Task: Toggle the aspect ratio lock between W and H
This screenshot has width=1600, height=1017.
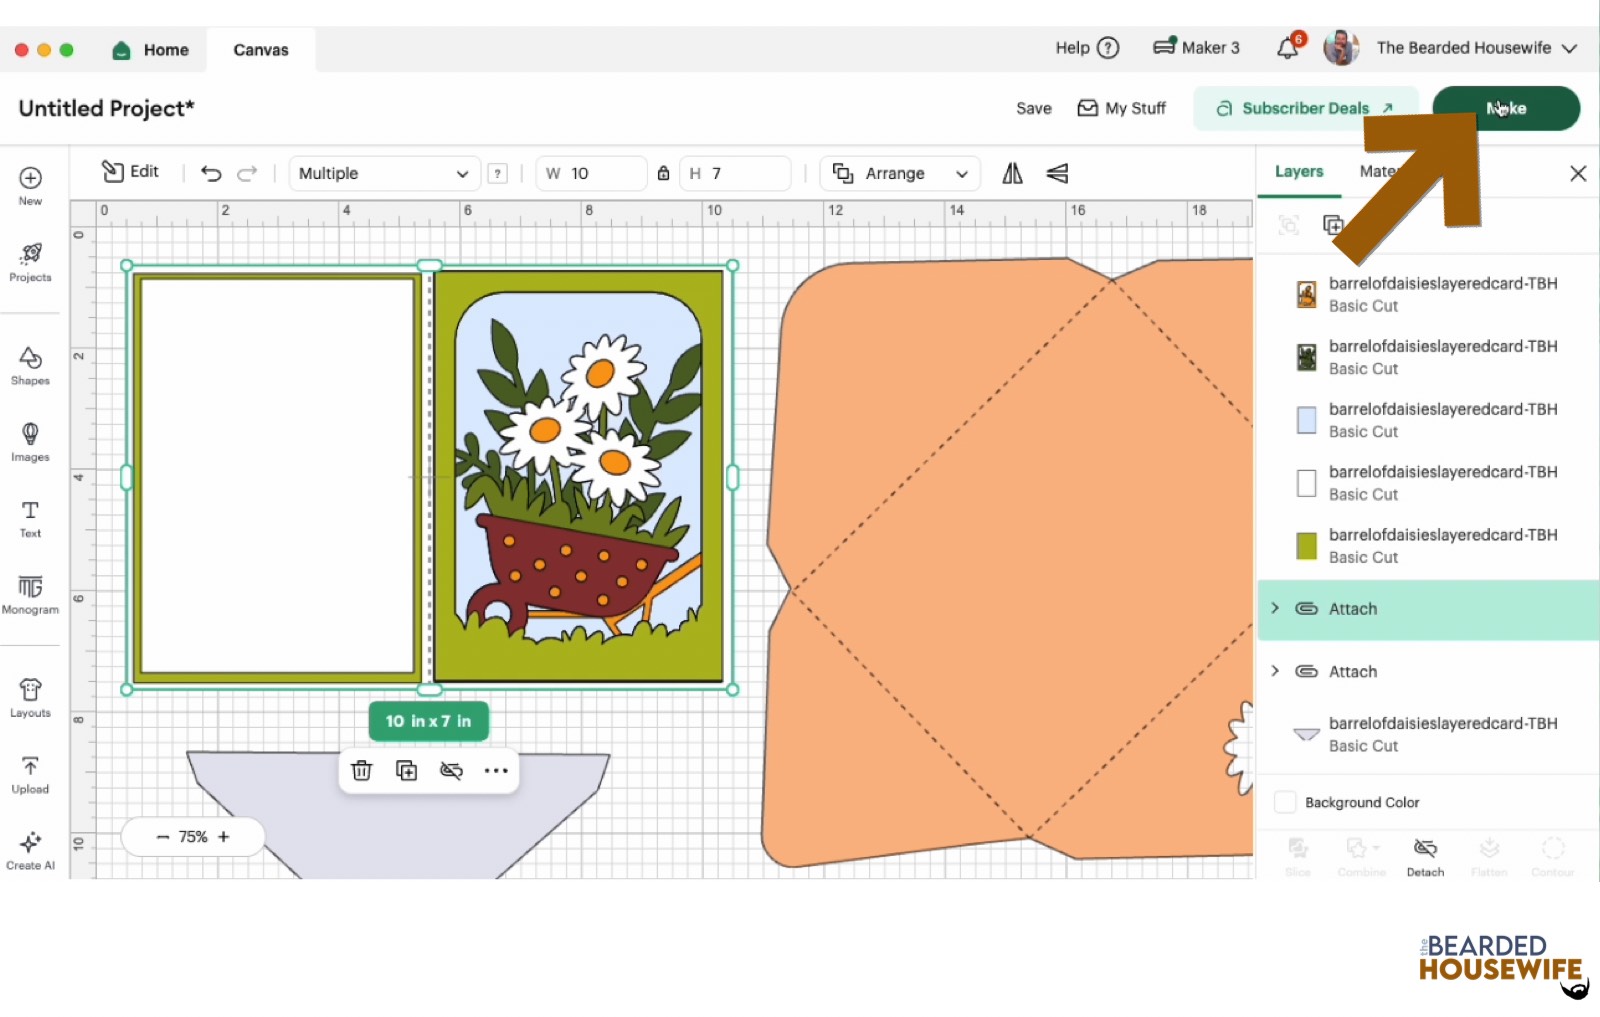Action: pyautogui.click(x=663, y=173)
